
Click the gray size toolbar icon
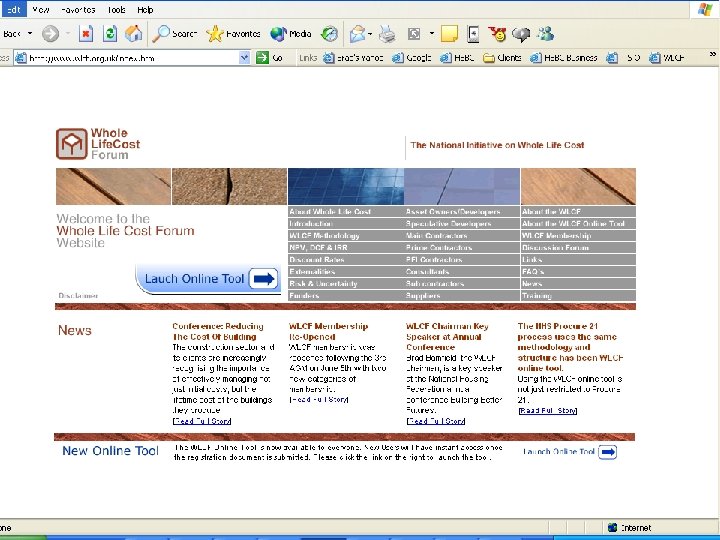point(414,34)
